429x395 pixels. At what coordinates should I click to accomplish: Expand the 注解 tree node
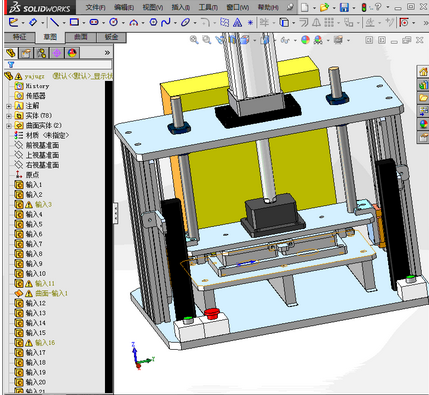click(x=9, y=106)
